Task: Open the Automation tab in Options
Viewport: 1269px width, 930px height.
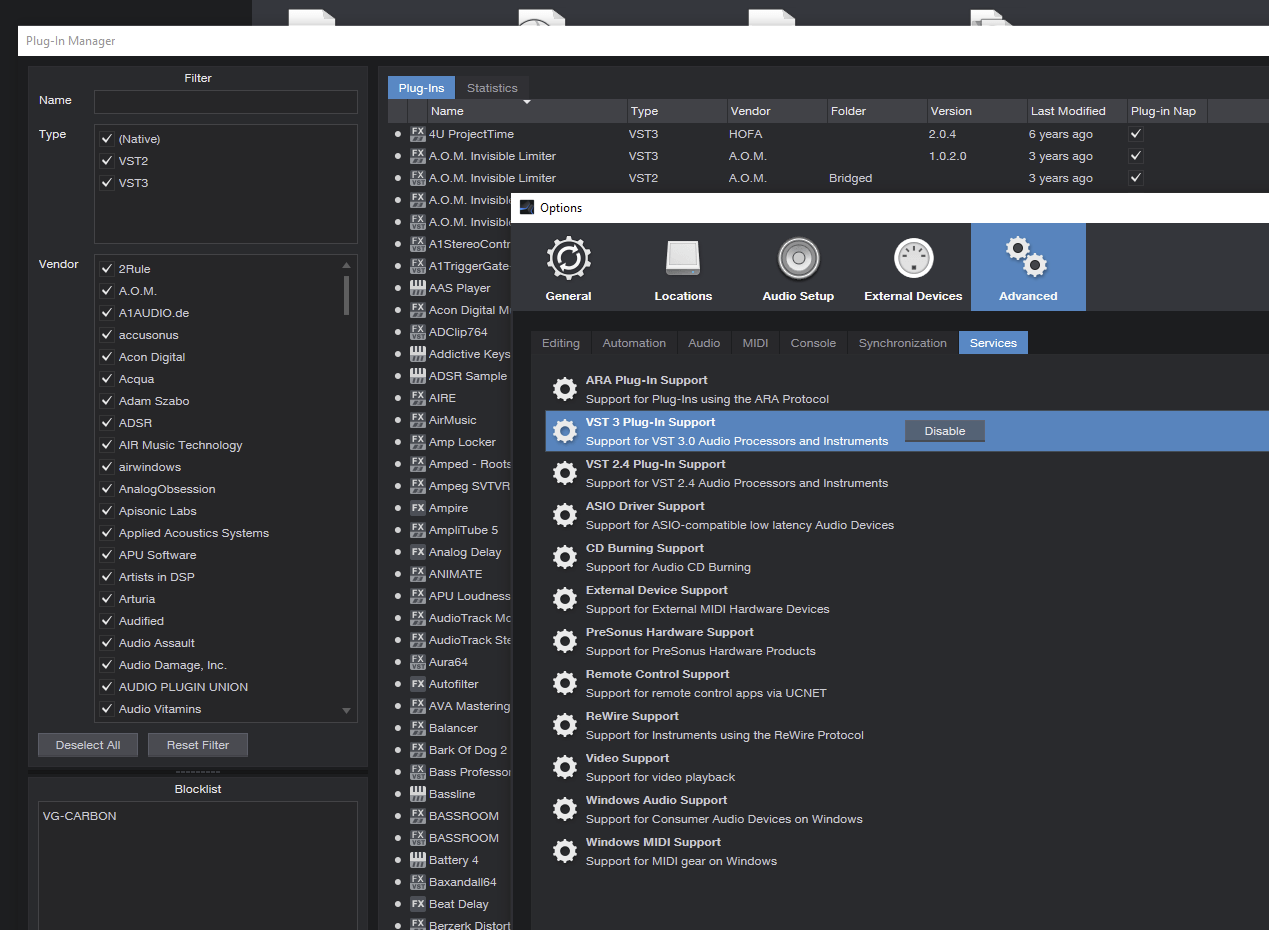Action: pos(634,343)
